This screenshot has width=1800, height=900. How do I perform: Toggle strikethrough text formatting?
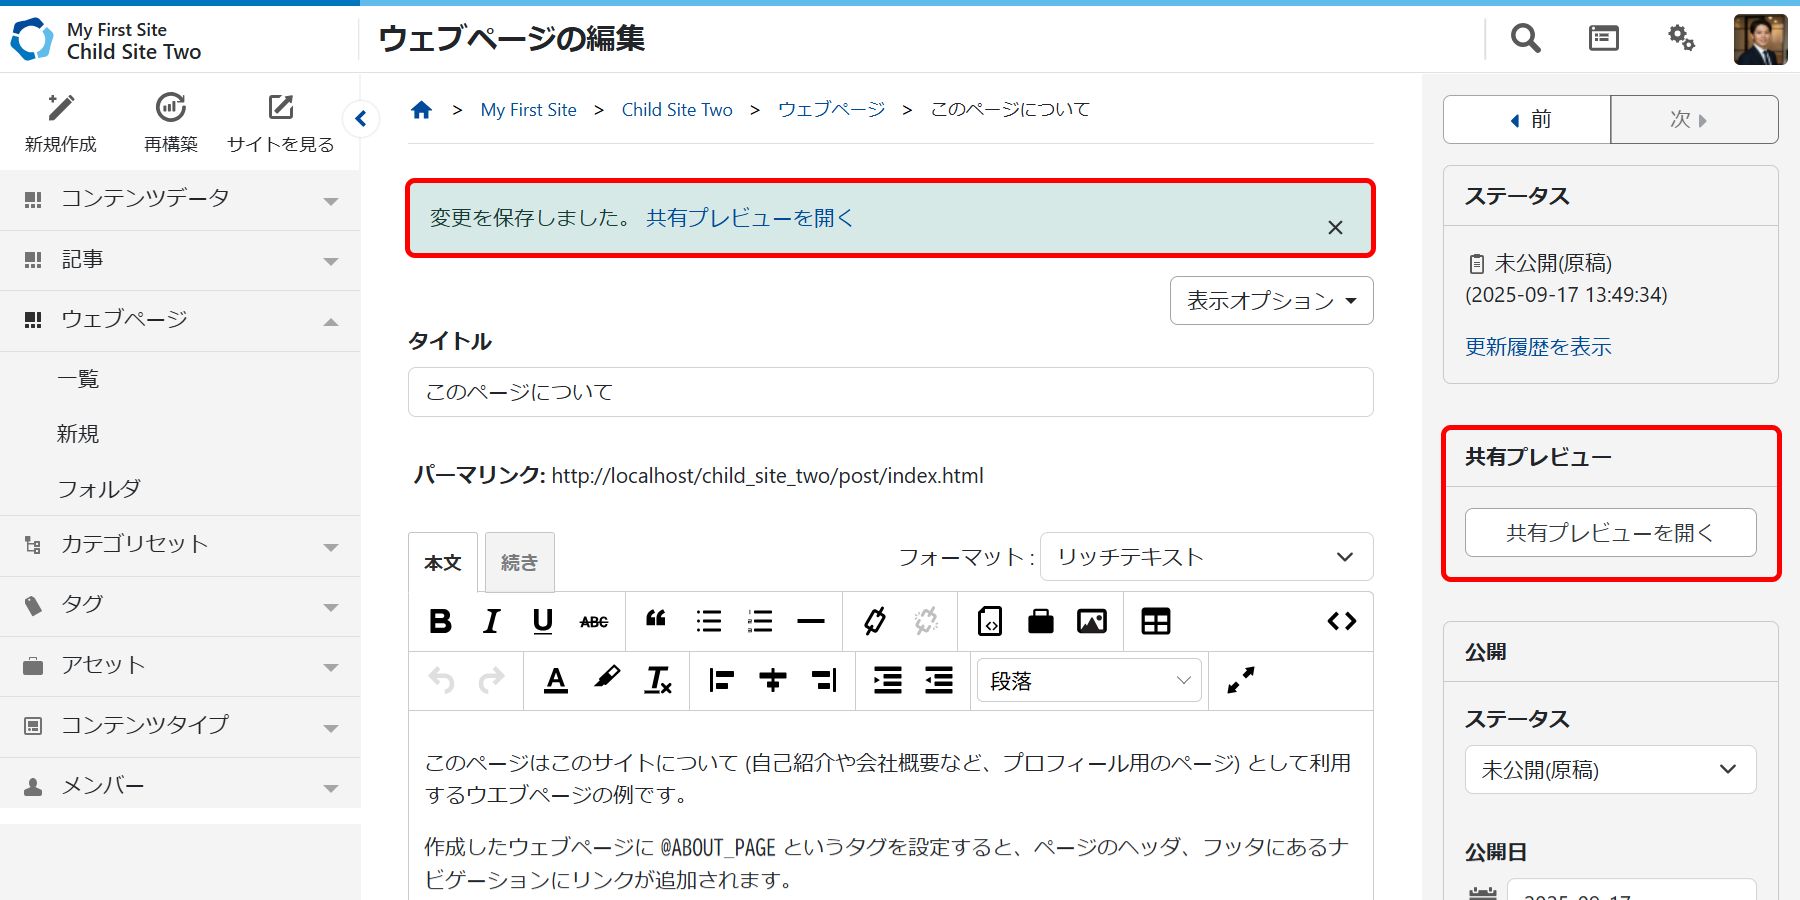pos(594,621)
